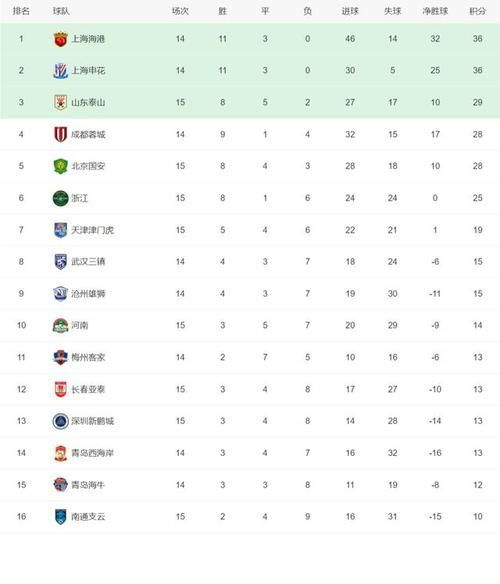The image size is (500, 584).
Task: Sort by the 净胜球 column header
Action: coord(435,12)
